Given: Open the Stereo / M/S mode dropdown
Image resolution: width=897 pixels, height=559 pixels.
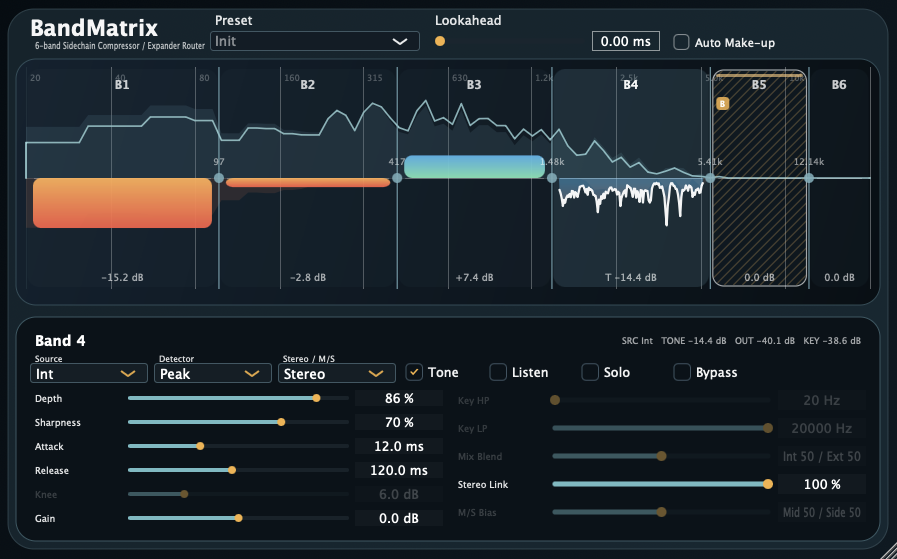Looking at the screenshot, I should coord(332,374).
